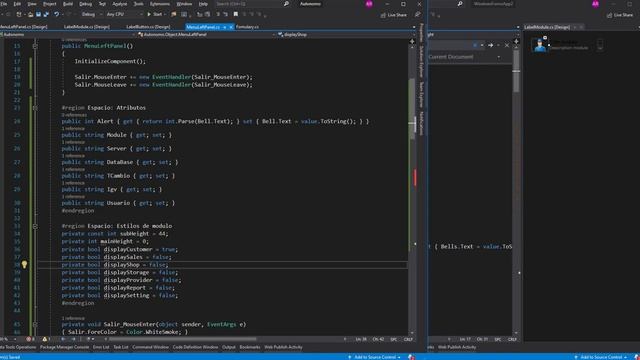
Task: Click the notifications icon in the status bar
Action: tap(411, 357)
